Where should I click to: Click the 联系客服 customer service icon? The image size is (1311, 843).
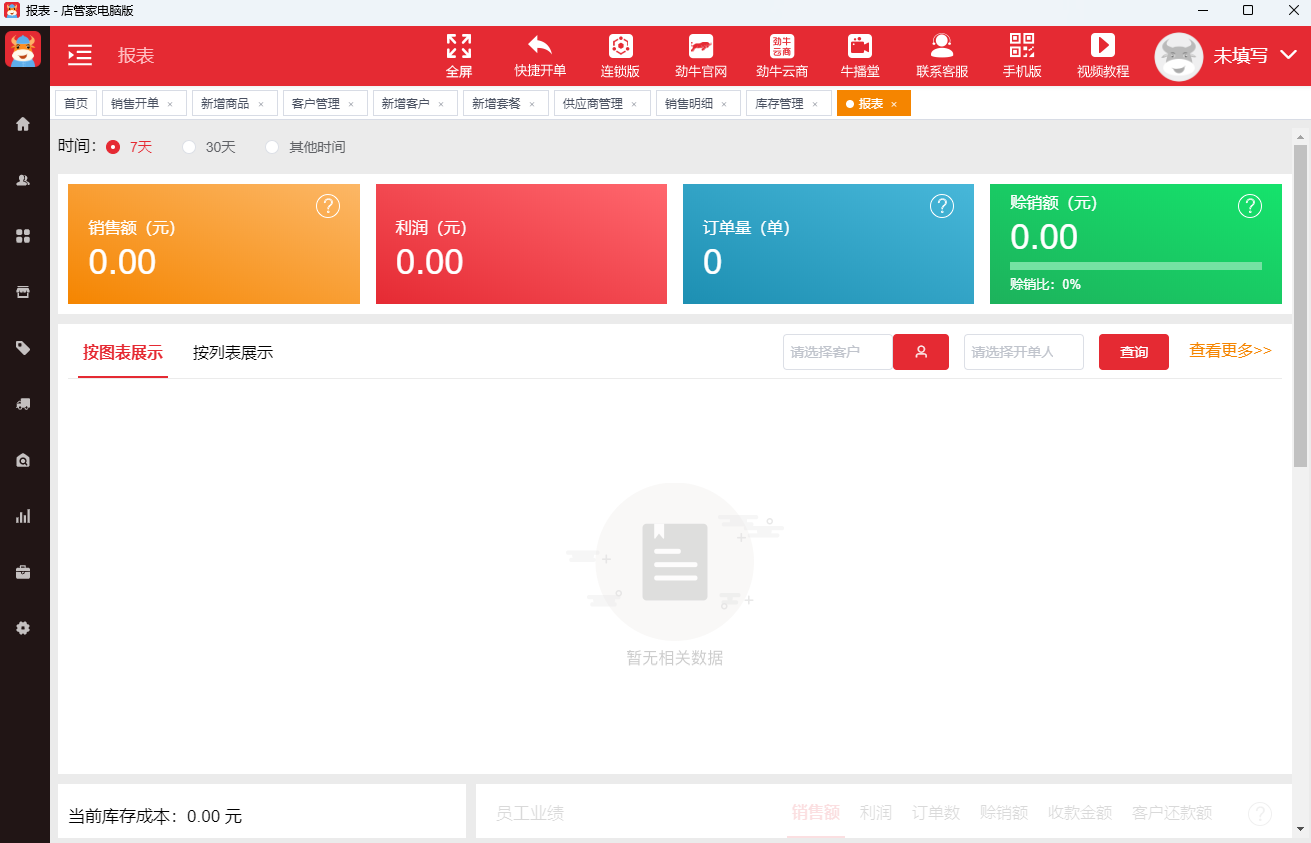(x=942, y=46)
